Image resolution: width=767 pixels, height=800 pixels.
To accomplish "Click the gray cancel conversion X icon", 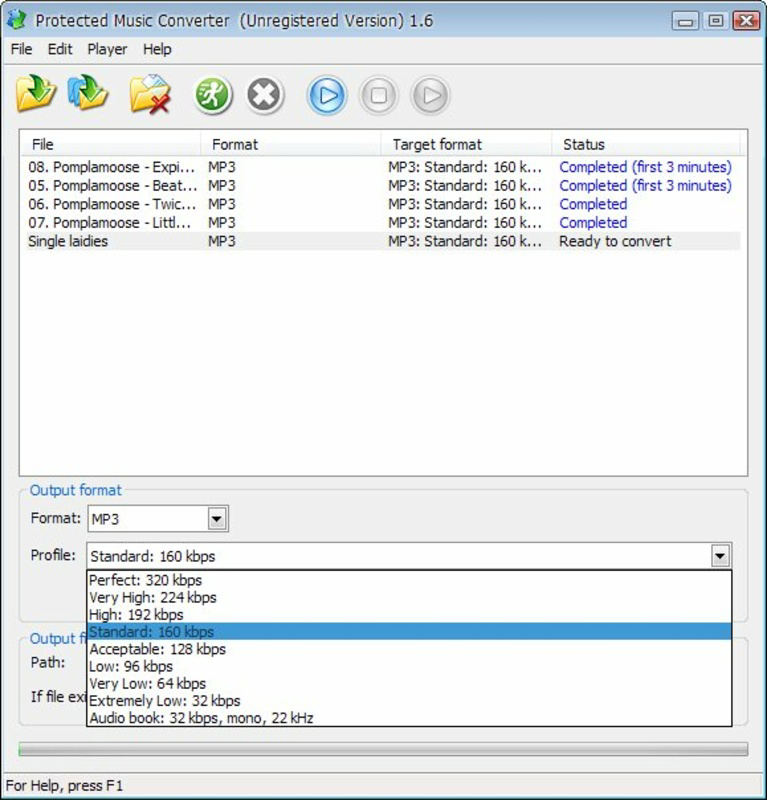I will pos(264,95).
